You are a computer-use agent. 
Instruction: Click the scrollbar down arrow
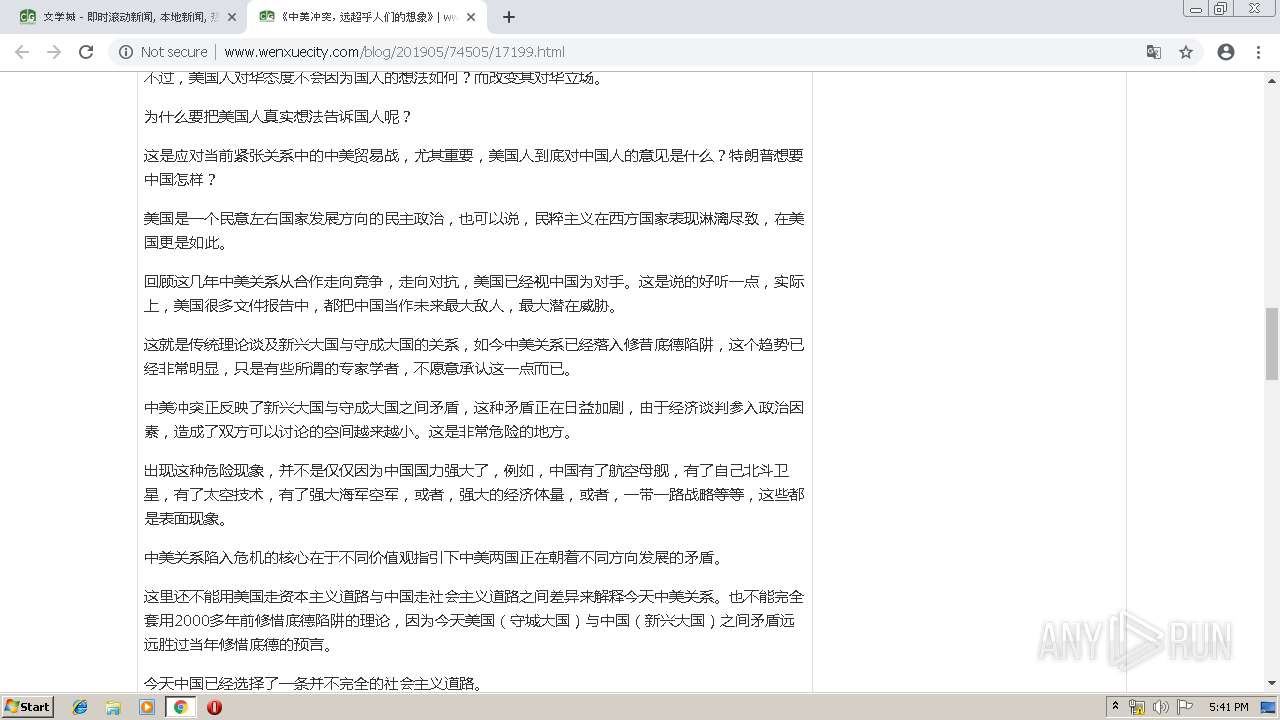coord(1271,683)
